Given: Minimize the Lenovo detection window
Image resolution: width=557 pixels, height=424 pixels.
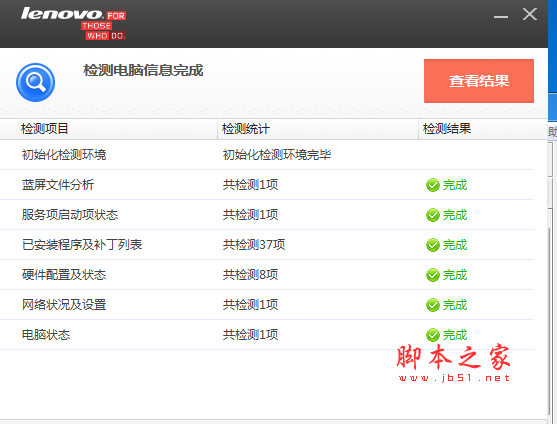Looking at the screenshot, I should (501, 16).
